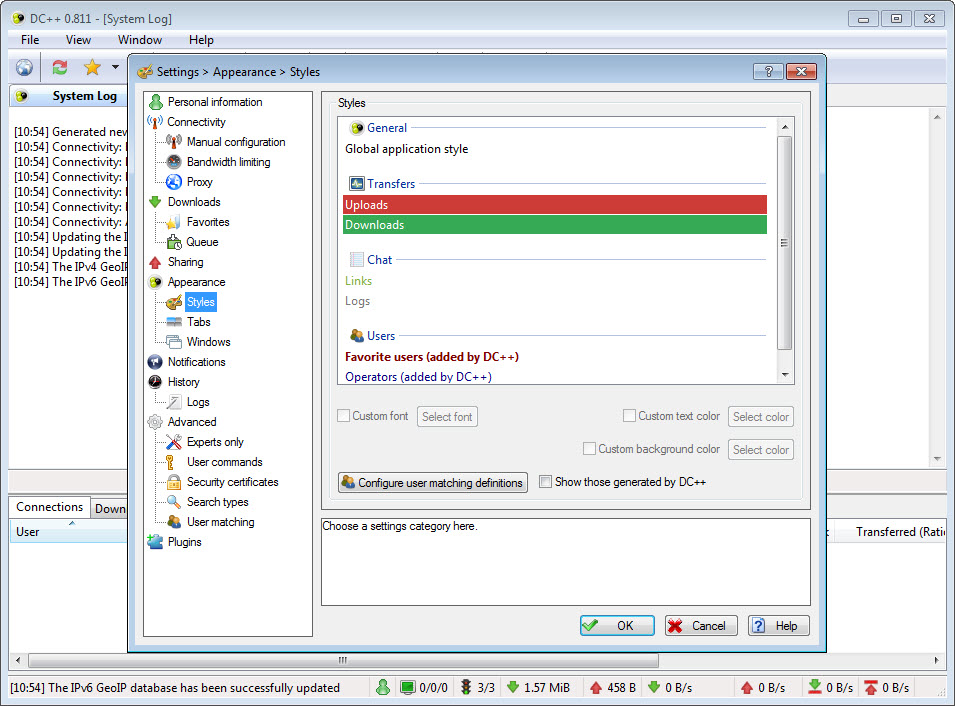This screenshot has height=706, width=955.
Task: Click the Styles palette icon in tree
Action: [174, 302]
